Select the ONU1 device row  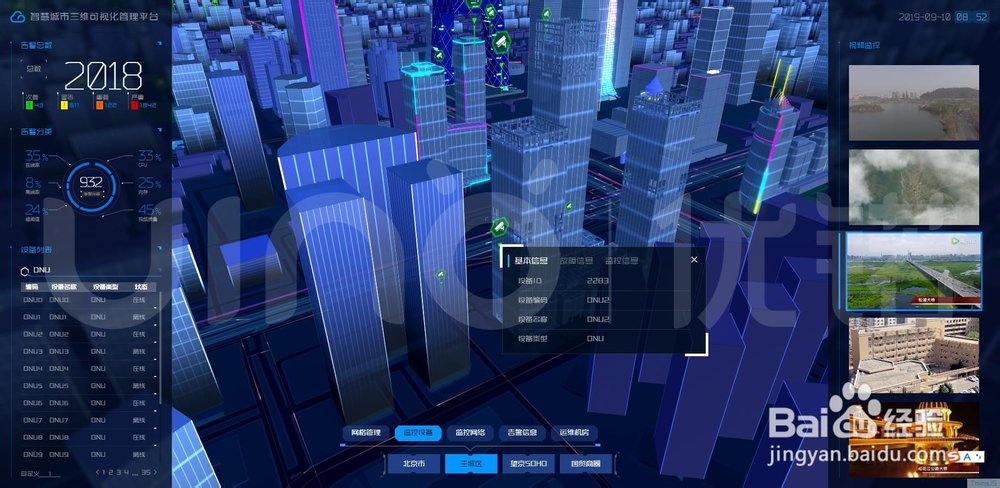tap(88, 317)
